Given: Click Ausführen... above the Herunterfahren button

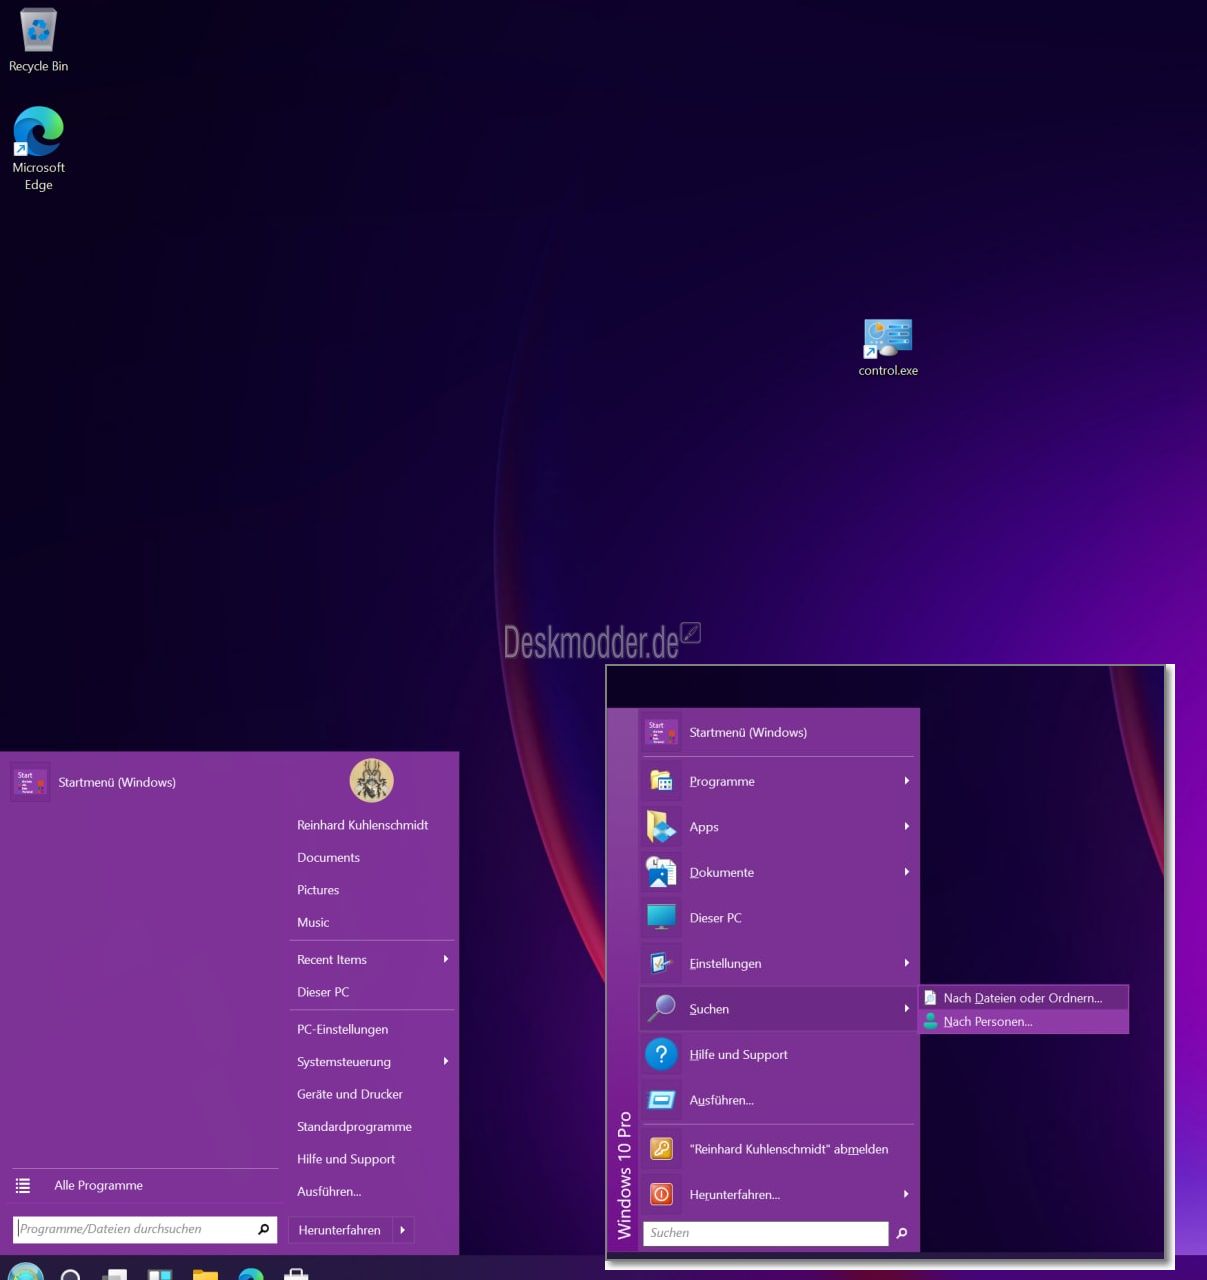Looking at the screenshot, I should 371,1191.
